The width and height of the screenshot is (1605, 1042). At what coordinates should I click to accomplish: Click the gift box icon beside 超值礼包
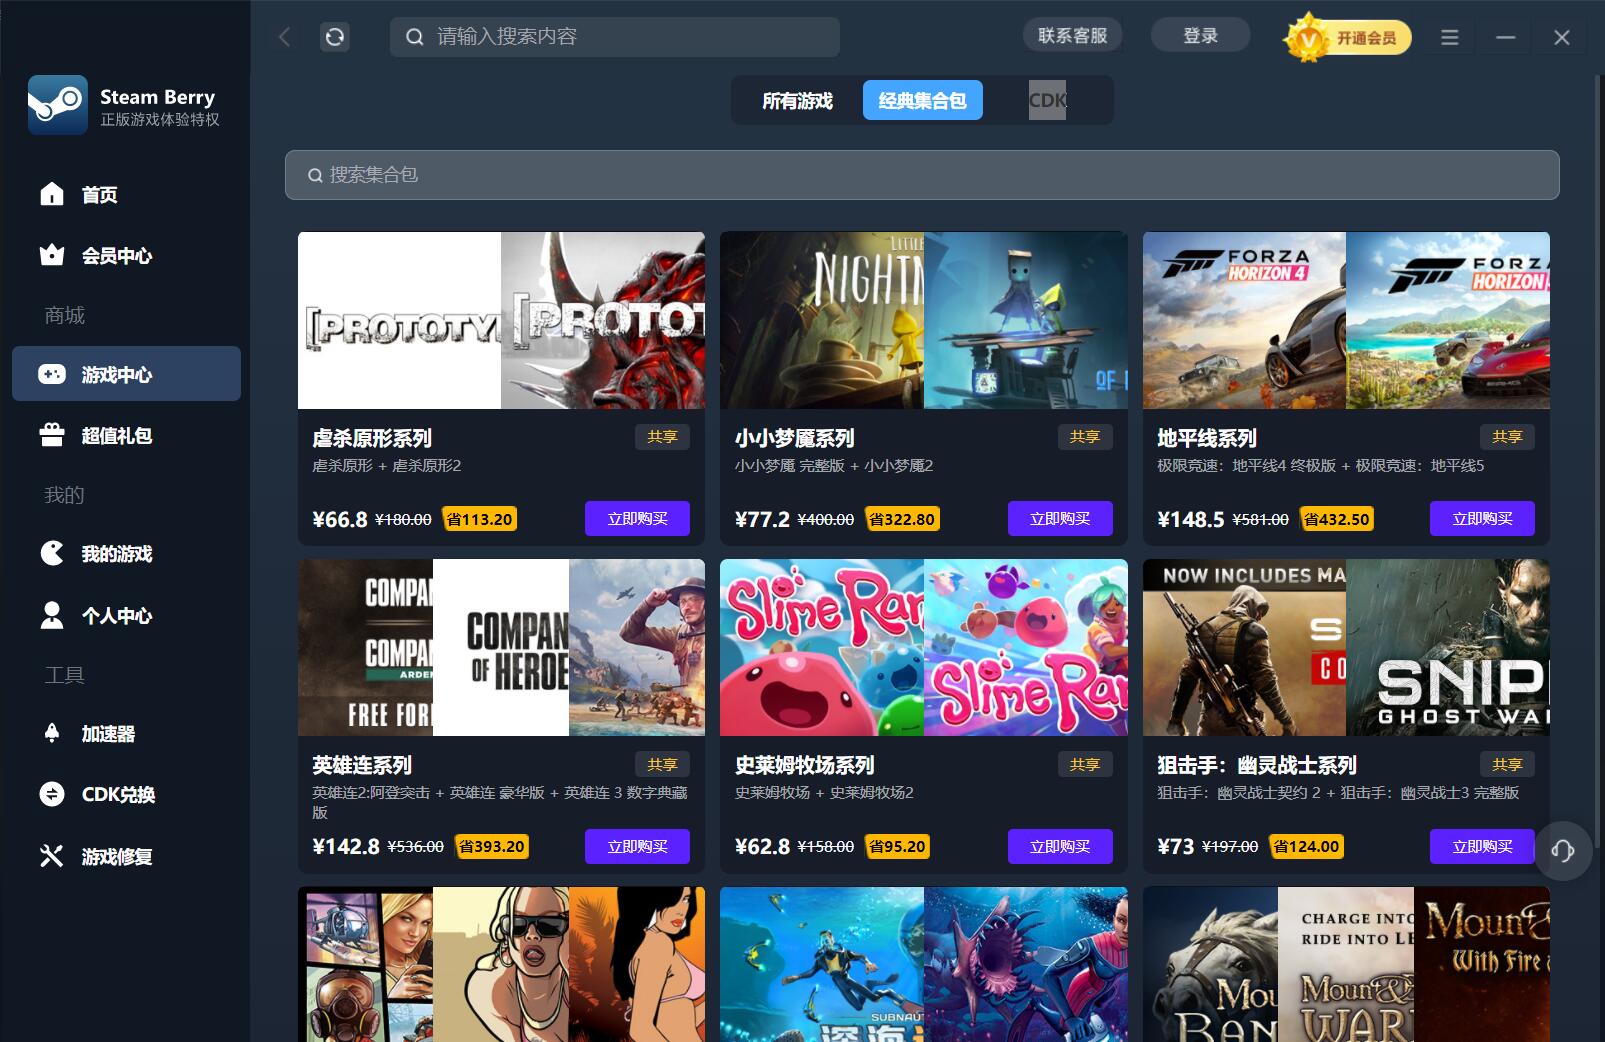[x=52, y=435]
